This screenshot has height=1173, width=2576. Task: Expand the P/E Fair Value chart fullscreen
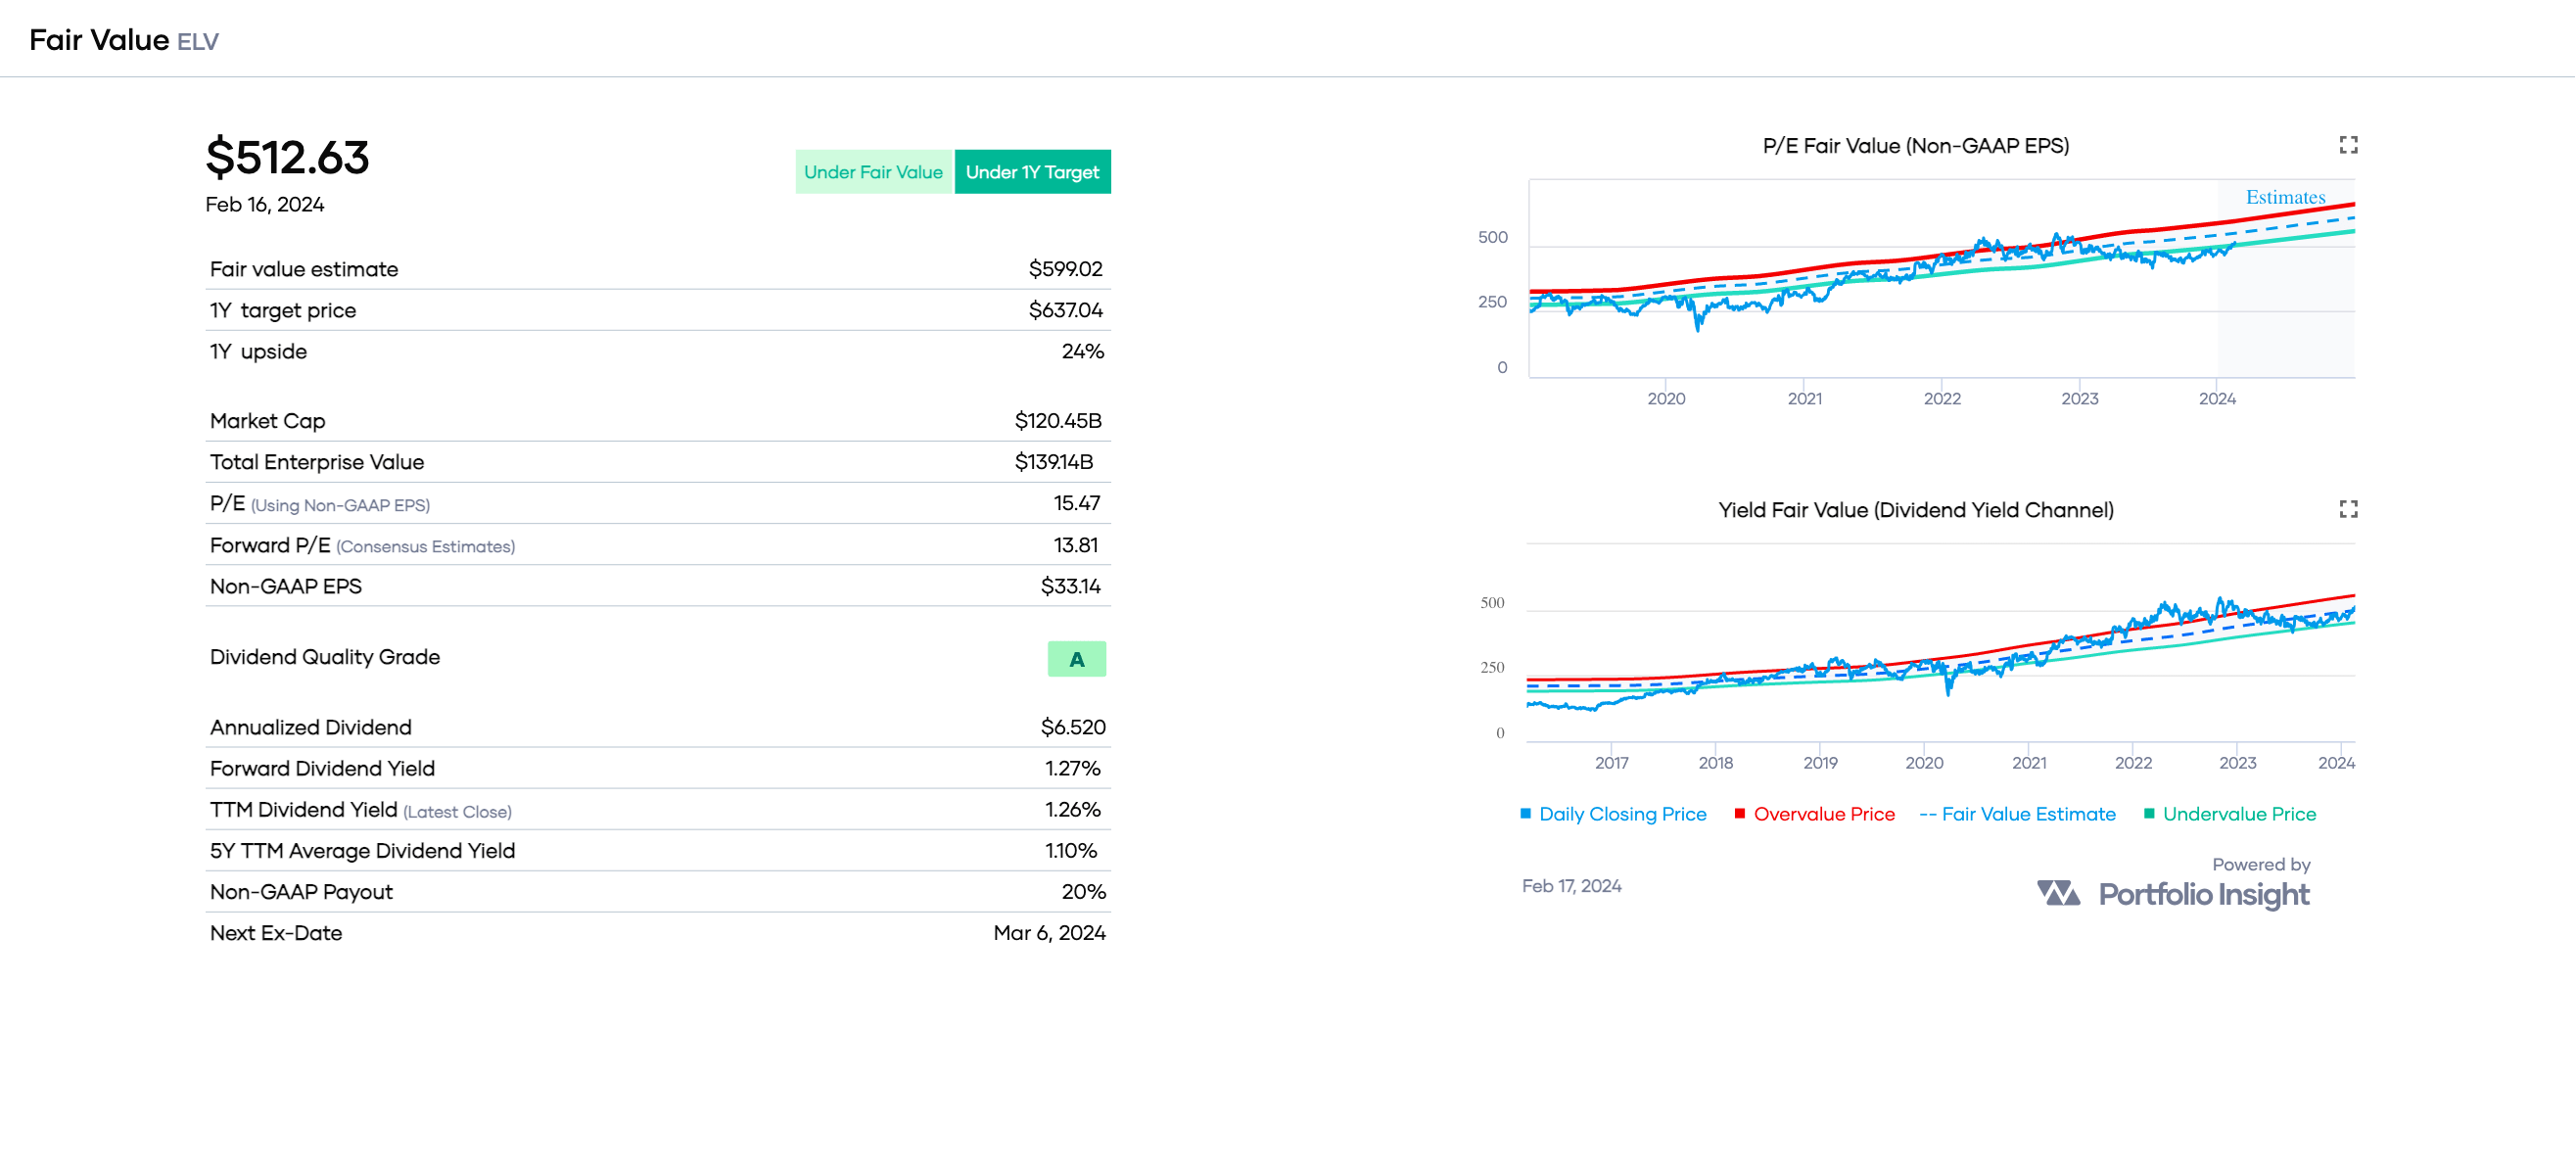[2348, 145]
